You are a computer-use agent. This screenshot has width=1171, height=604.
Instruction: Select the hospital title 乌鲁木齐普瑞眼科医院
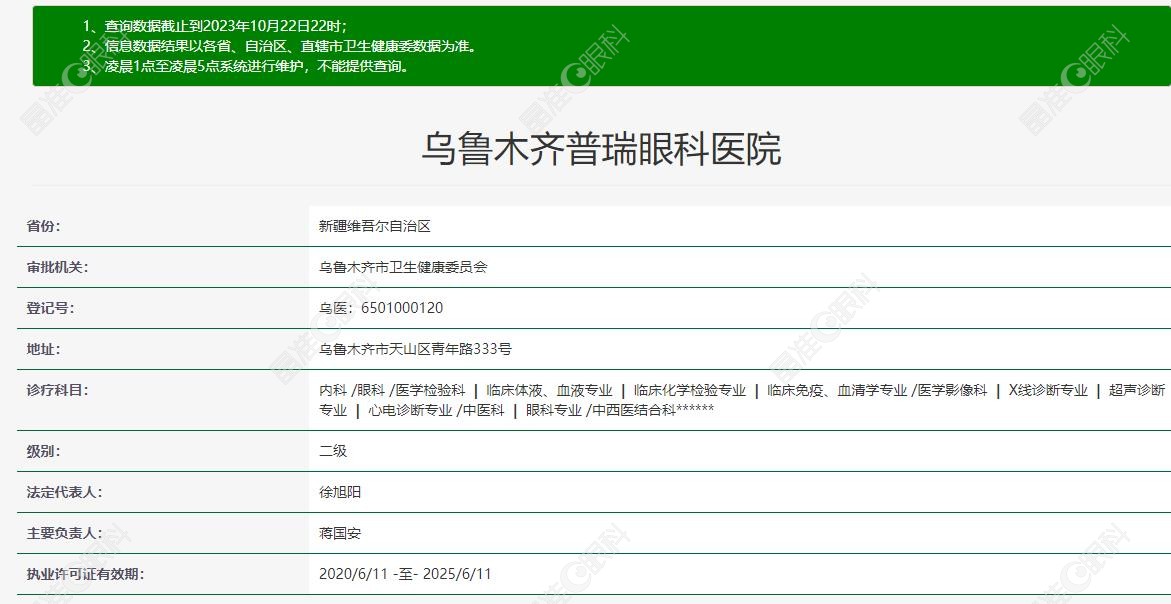[x=601, y=149]
